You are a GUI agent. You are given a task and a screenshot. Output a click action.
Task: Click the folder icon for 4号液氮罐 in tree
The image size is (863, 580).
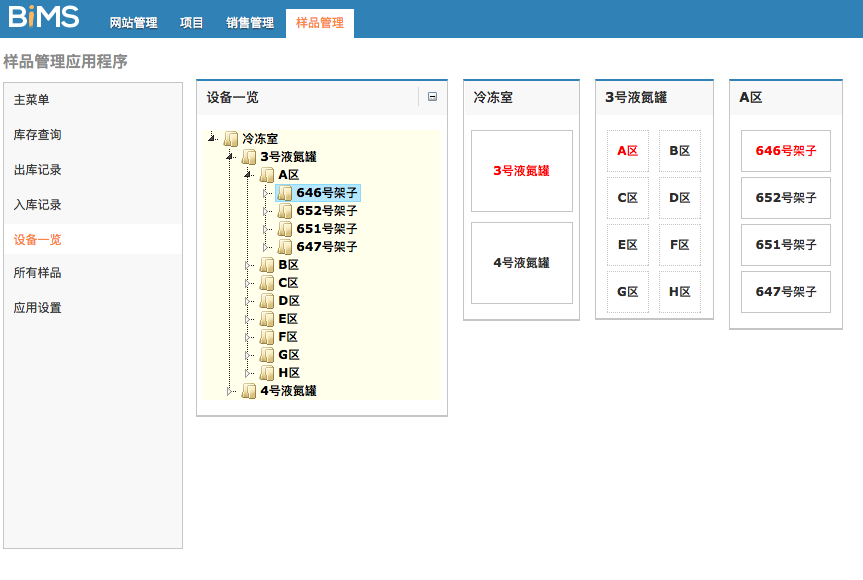click(249, 391)
